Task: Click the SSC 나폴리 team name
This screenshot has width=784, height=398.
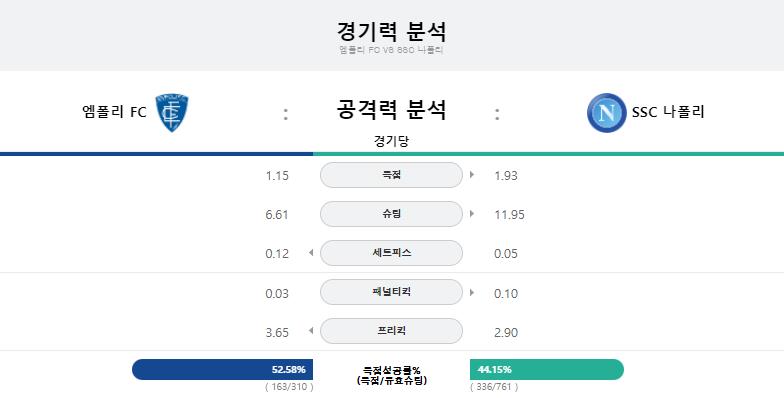Action: pos(668,112)
